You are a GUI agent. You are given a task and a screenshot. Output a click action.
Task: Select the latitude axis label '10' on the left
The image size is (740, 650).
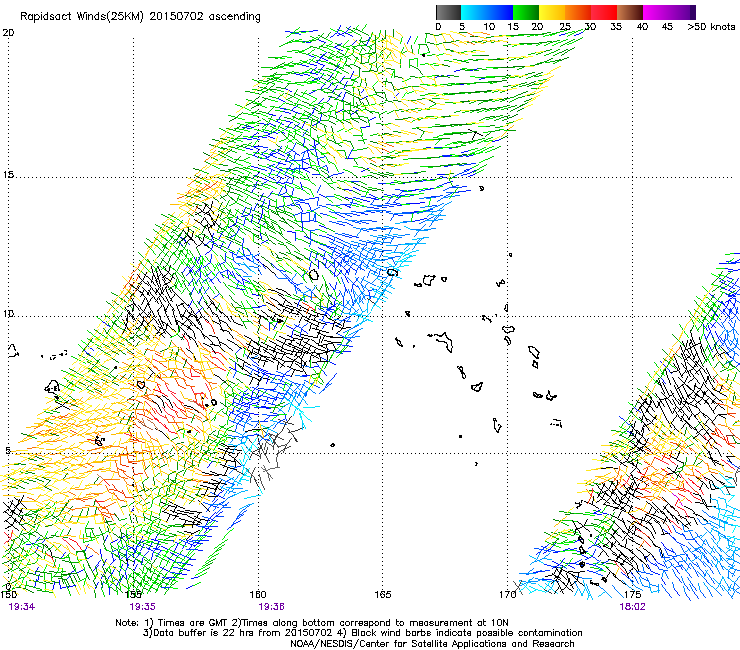[x=8, y=313]
